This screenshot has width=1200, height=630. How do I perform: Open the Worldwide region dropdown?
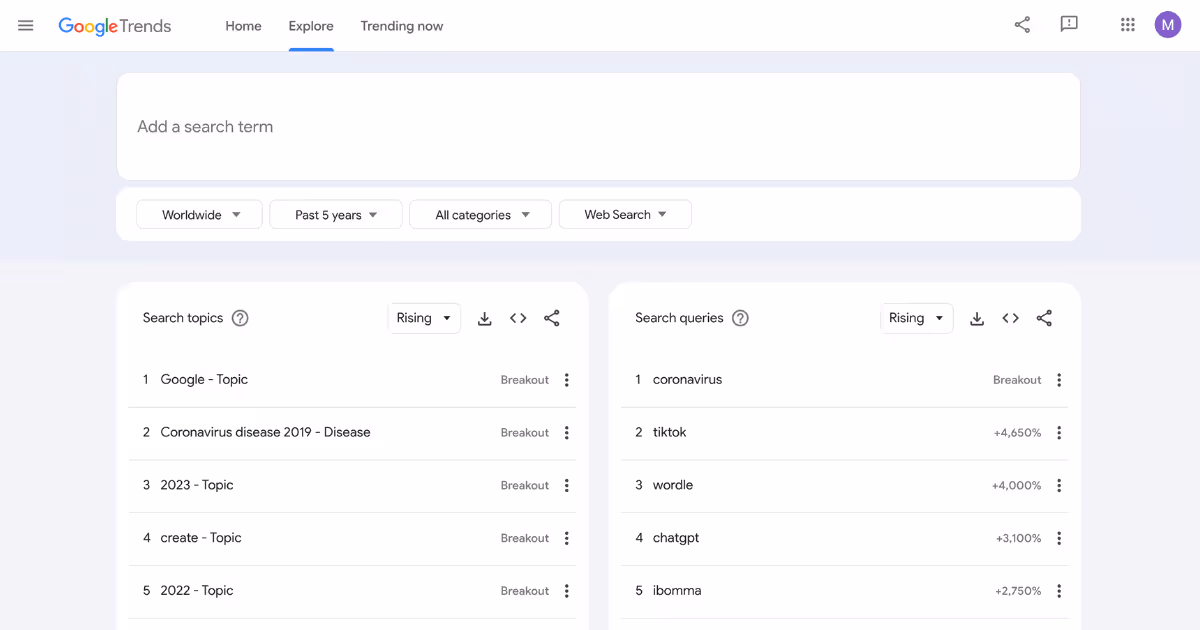click(199, 215)
